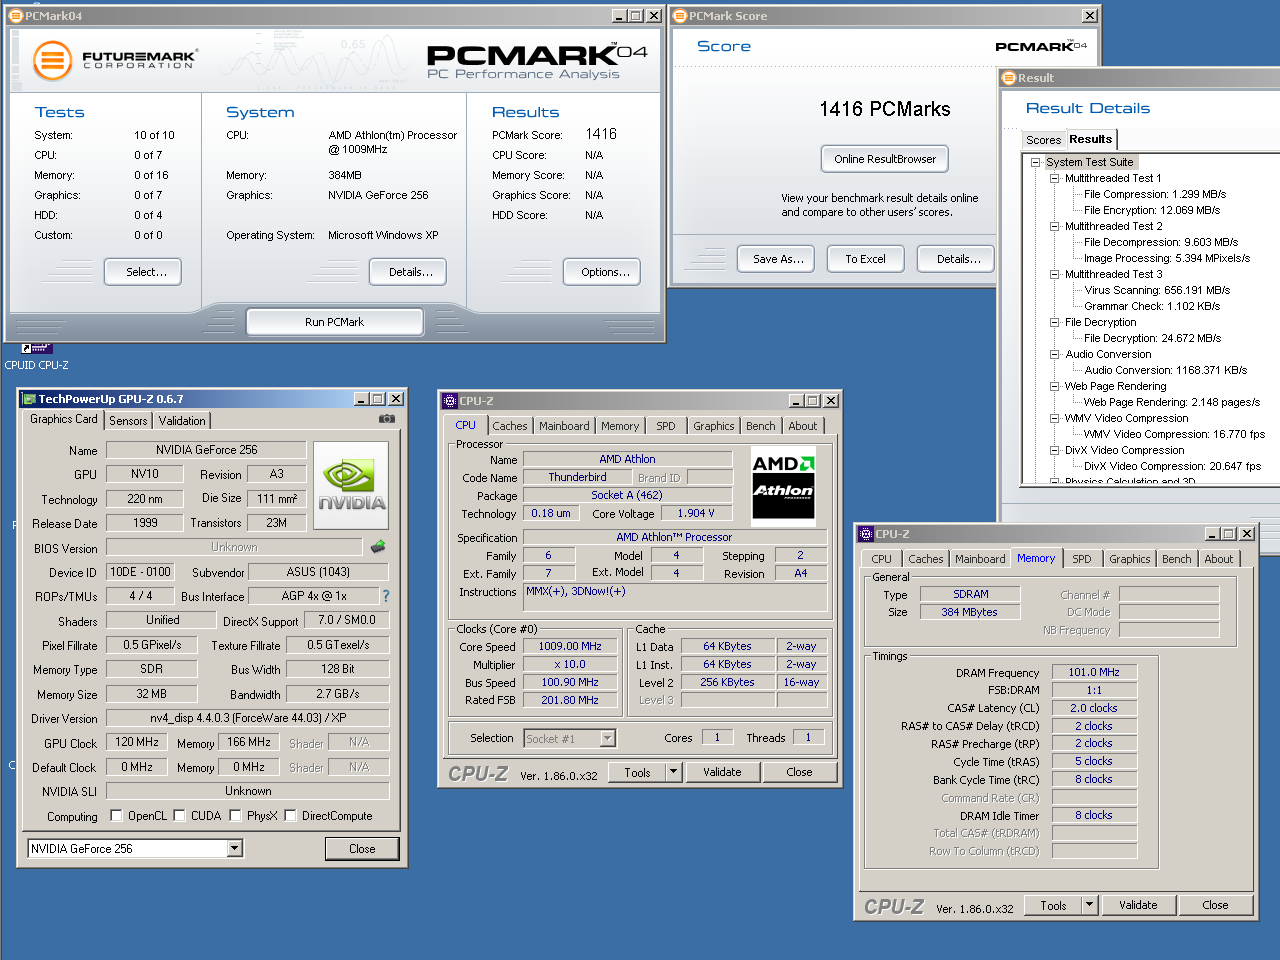
Task: Click the NVIDIA logo in GPU-Z
Action: (351, 485)
